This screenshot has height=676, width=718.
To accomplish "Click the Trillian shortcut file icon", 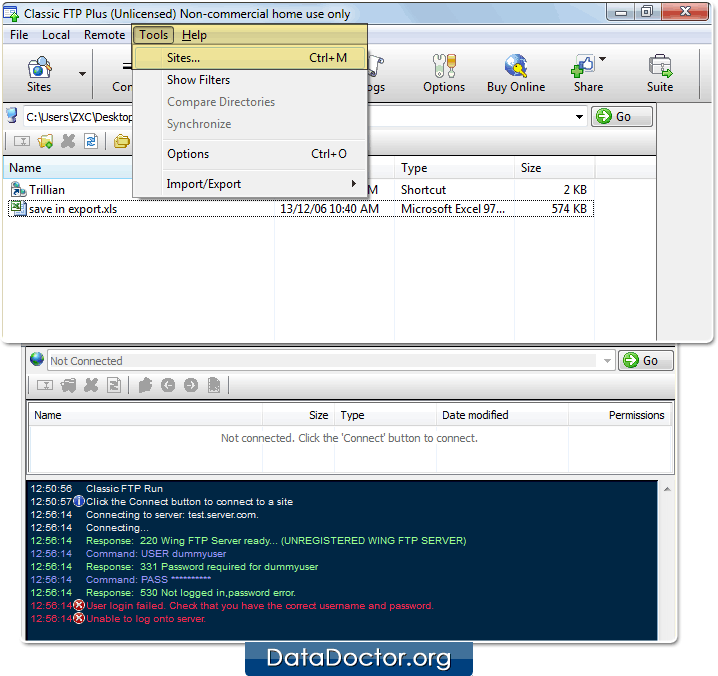I will 18,190.
